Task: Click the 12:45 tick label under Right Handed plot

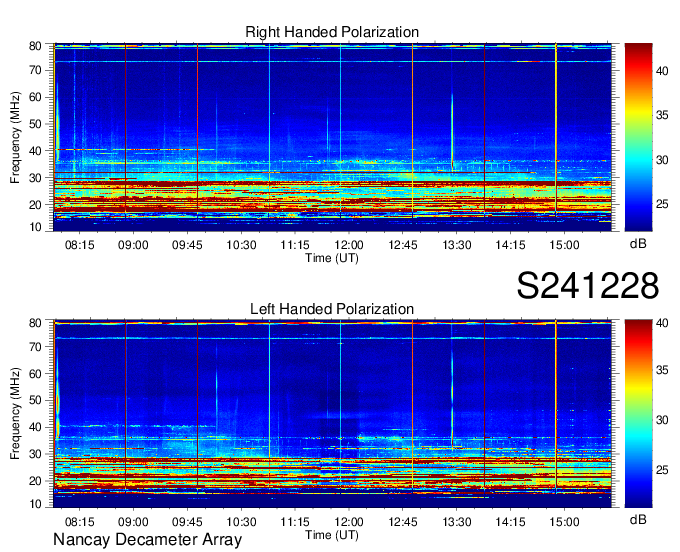Action: [x=402, y=245]
